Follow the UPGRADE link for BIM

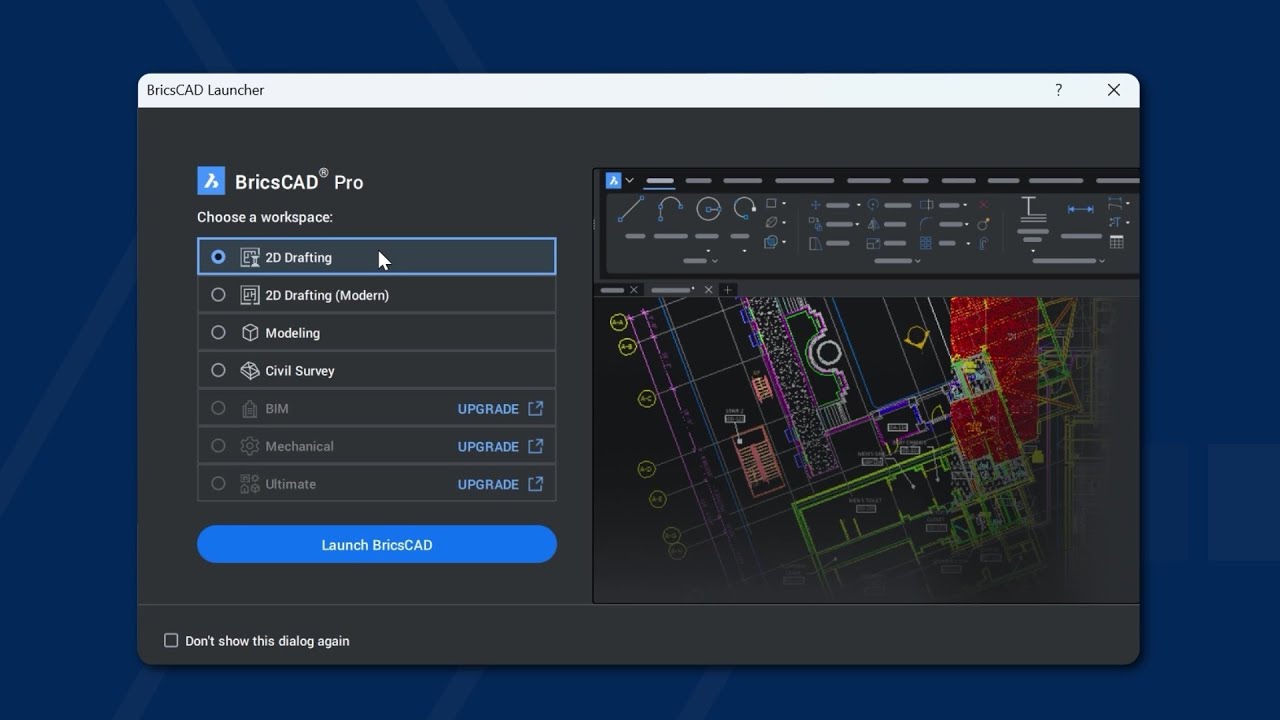(x=488, y=409)
